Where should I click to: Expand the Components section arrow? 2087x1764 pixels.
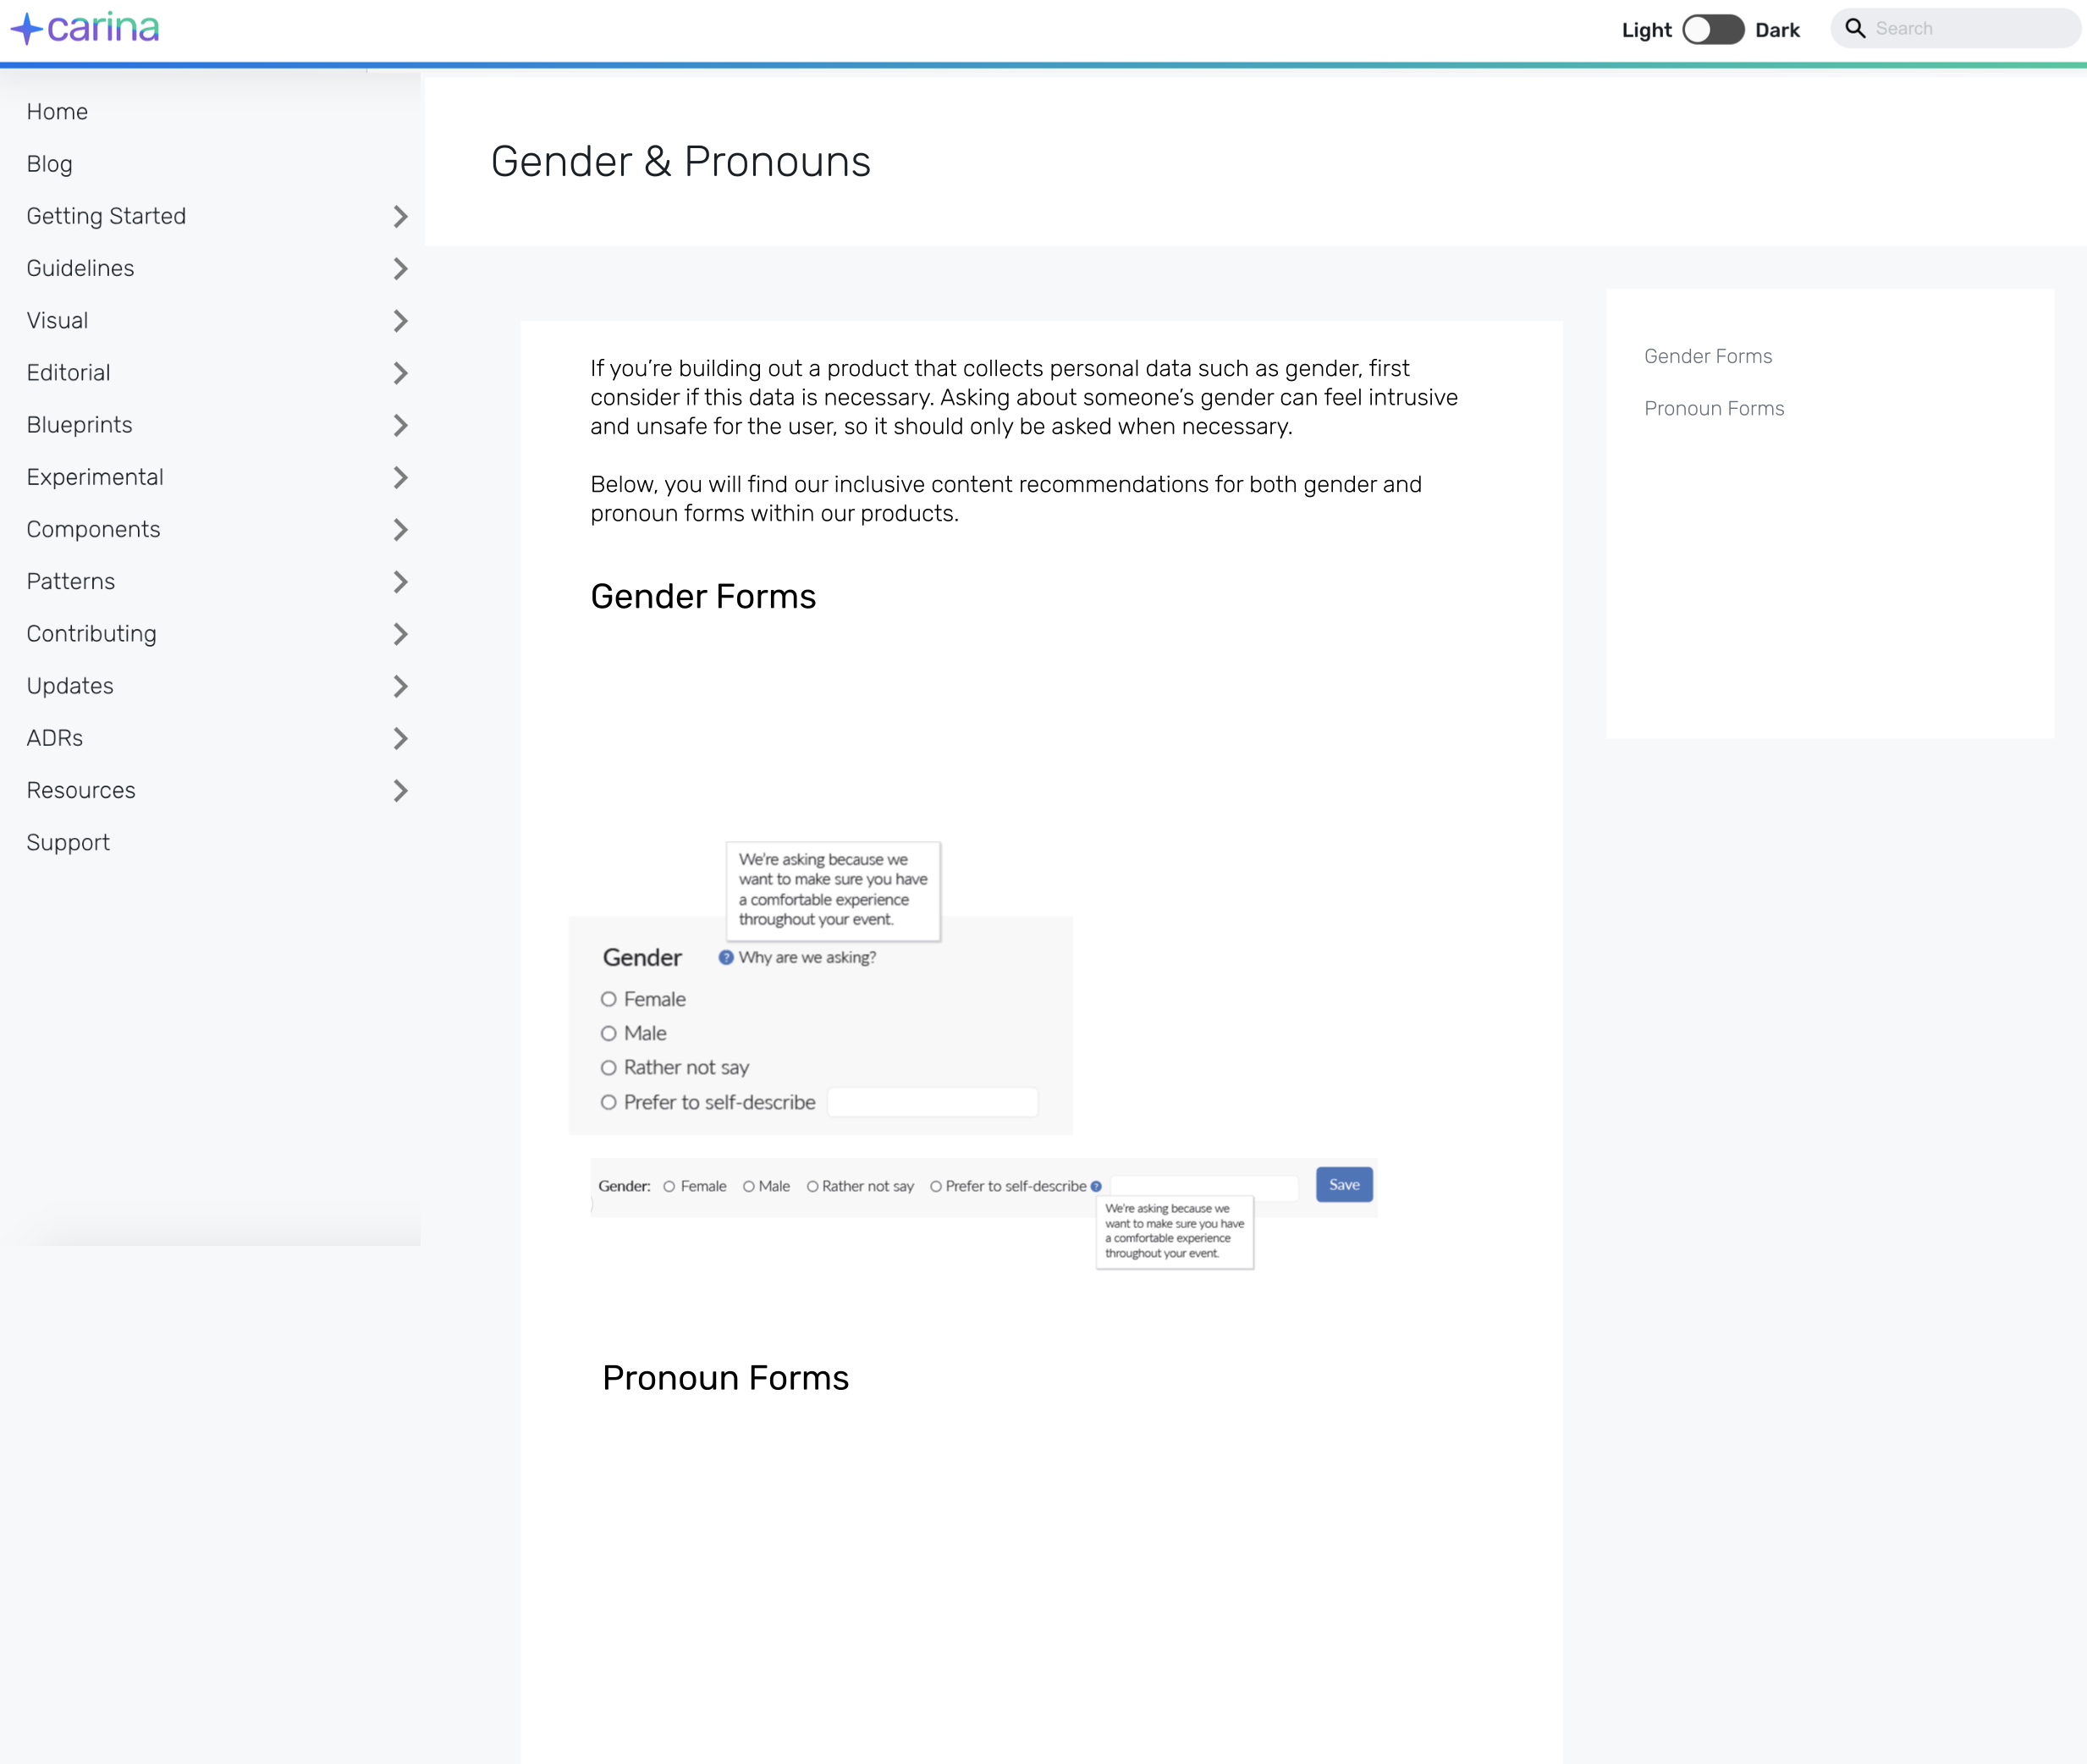[x=400, y=530]
